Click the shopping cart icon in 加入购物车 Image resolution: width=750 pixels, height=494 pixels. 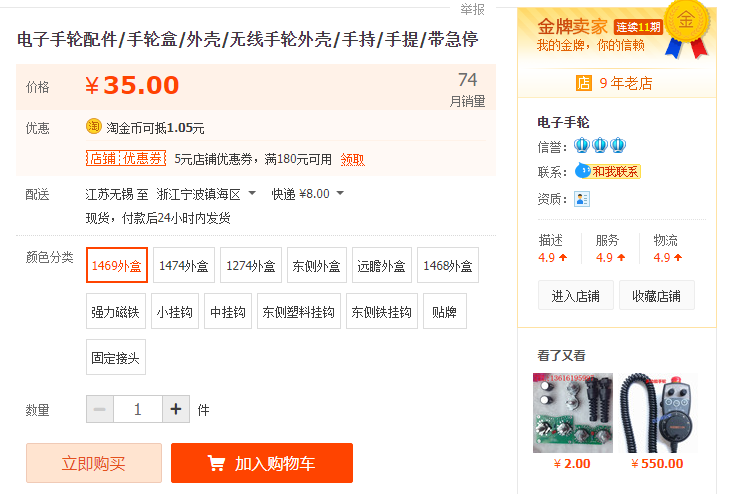coord(216,463)
